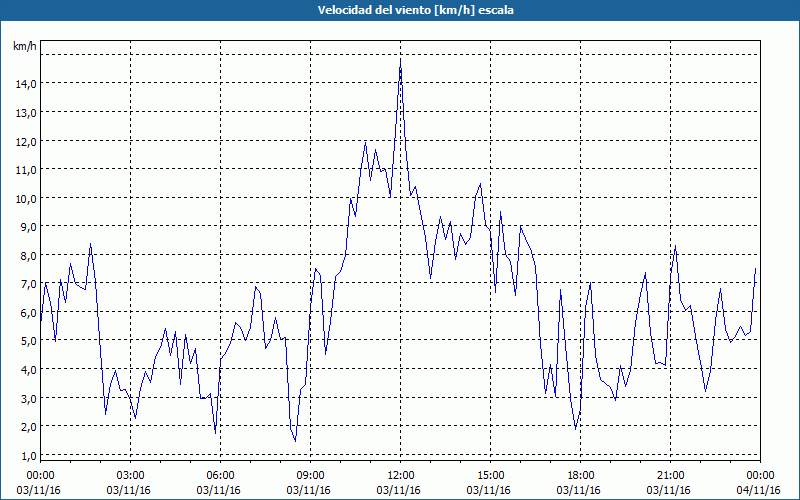
Task: Click the '5,0' y-axis label
Action: (x=28, y=341)
